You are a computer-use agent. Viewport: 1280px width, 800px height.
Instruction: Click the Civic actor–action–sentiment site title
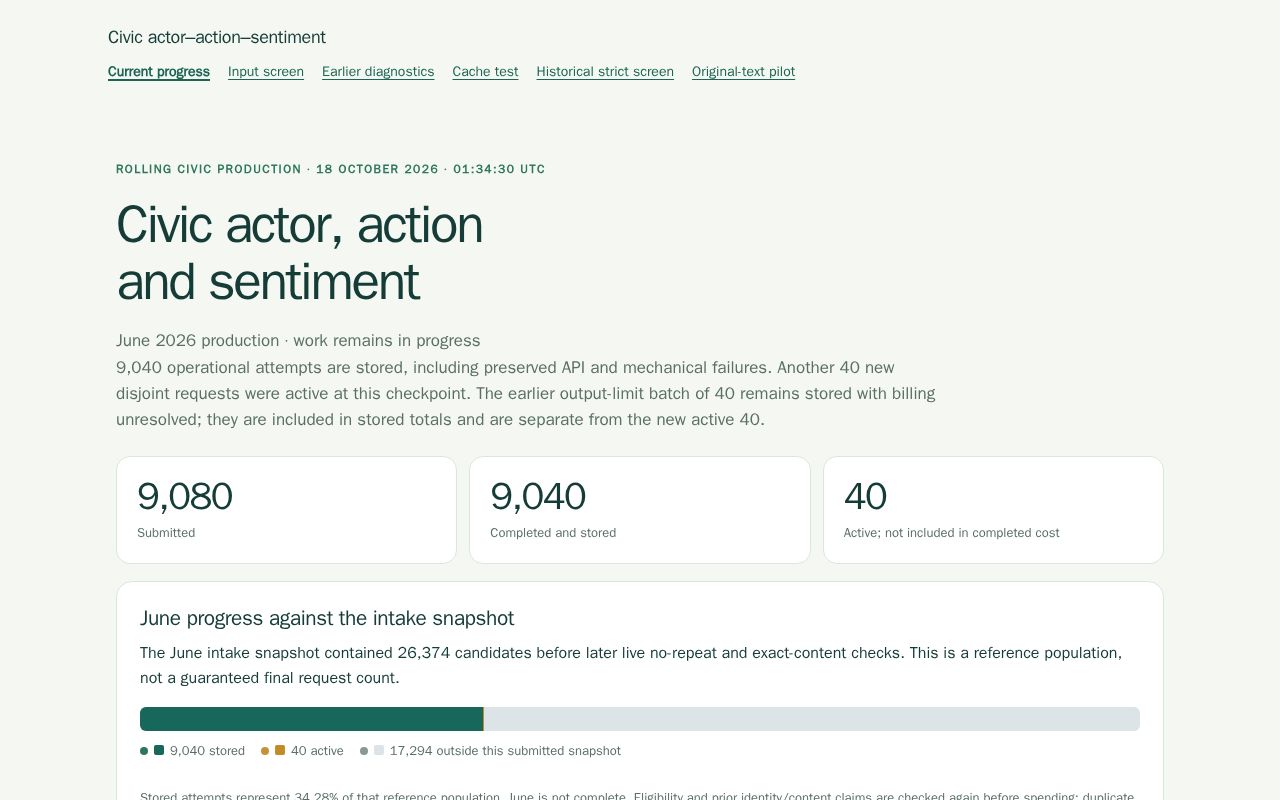217,37
